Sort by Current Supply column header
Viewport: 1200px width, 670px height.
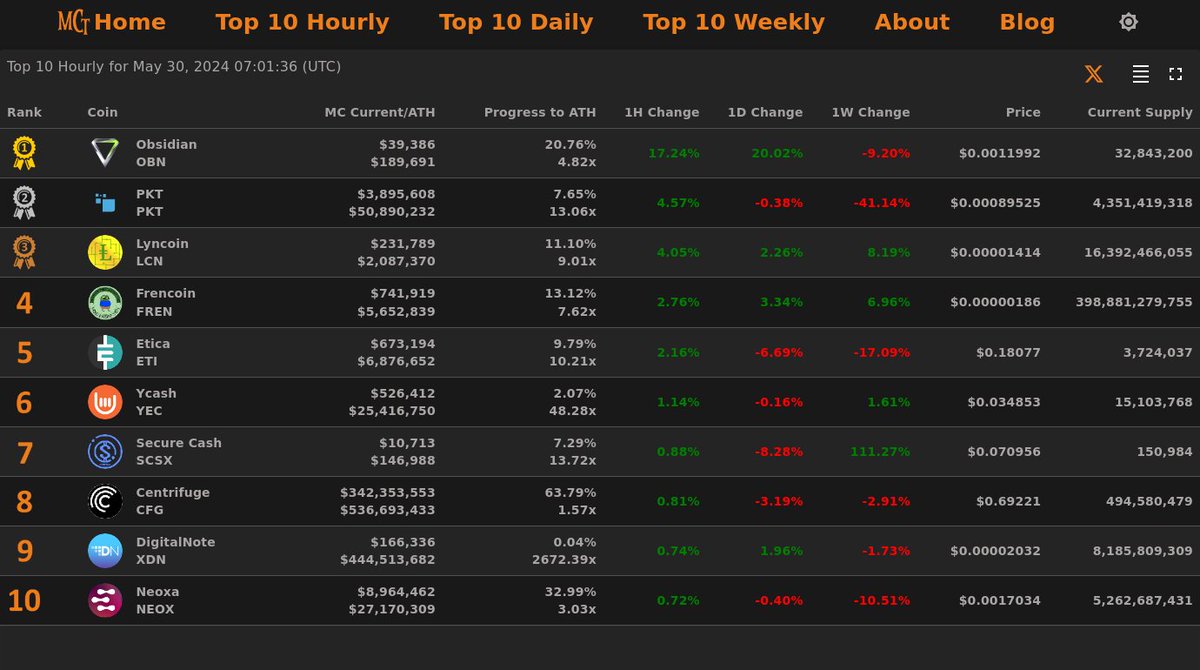click(x=1140, y=112)
